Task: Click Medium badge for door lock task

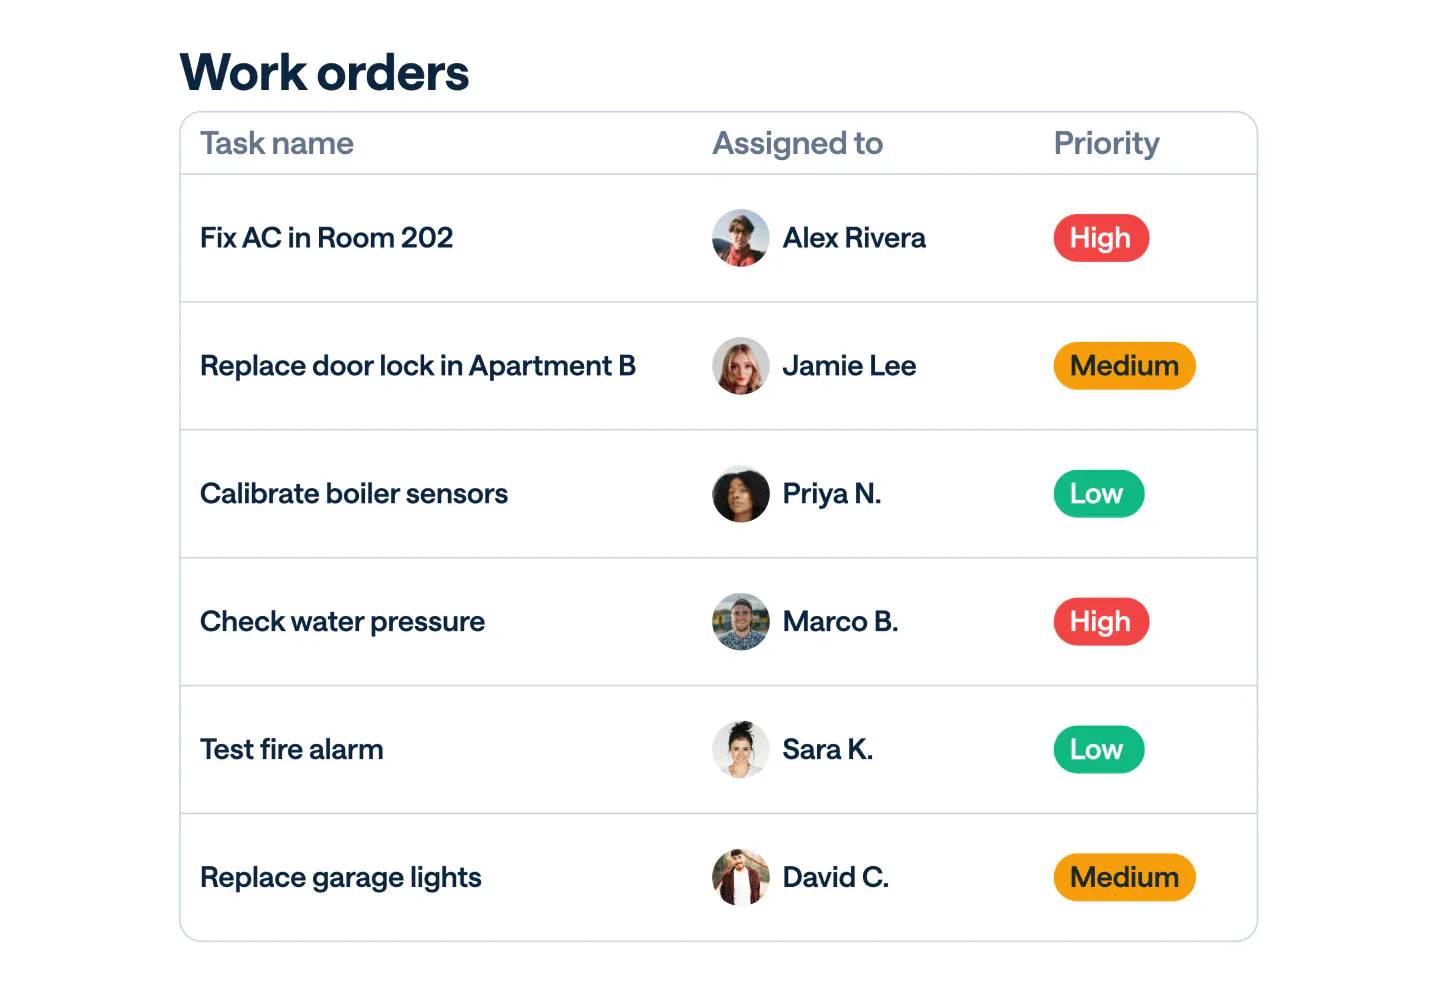Action: point(1124,366)
